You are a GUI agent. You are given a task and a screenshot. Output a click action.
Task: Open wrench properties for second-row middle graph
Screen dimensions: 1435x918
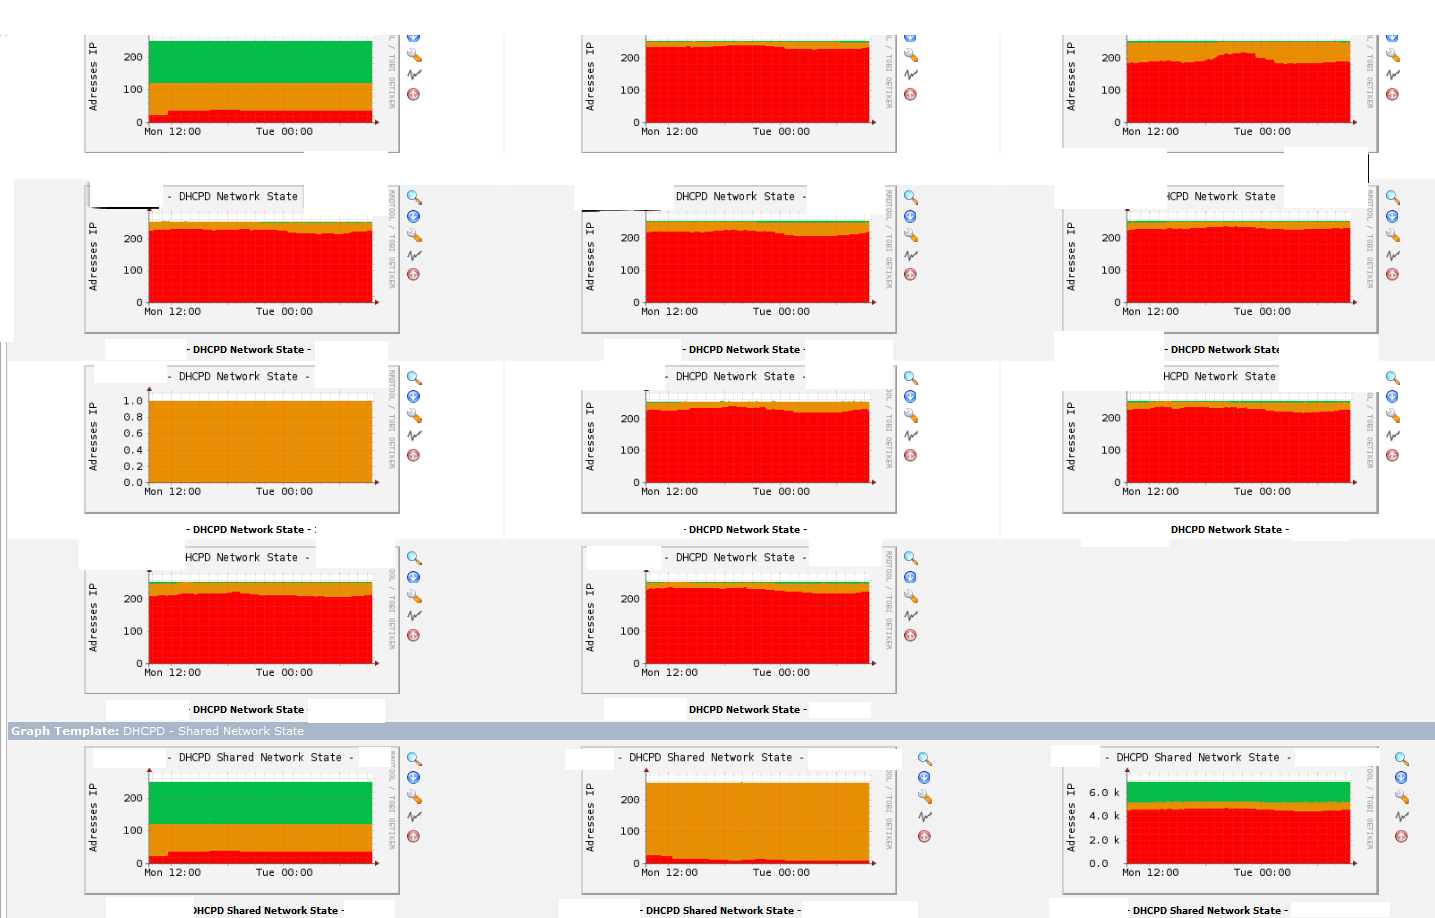[x=911, y=236]
